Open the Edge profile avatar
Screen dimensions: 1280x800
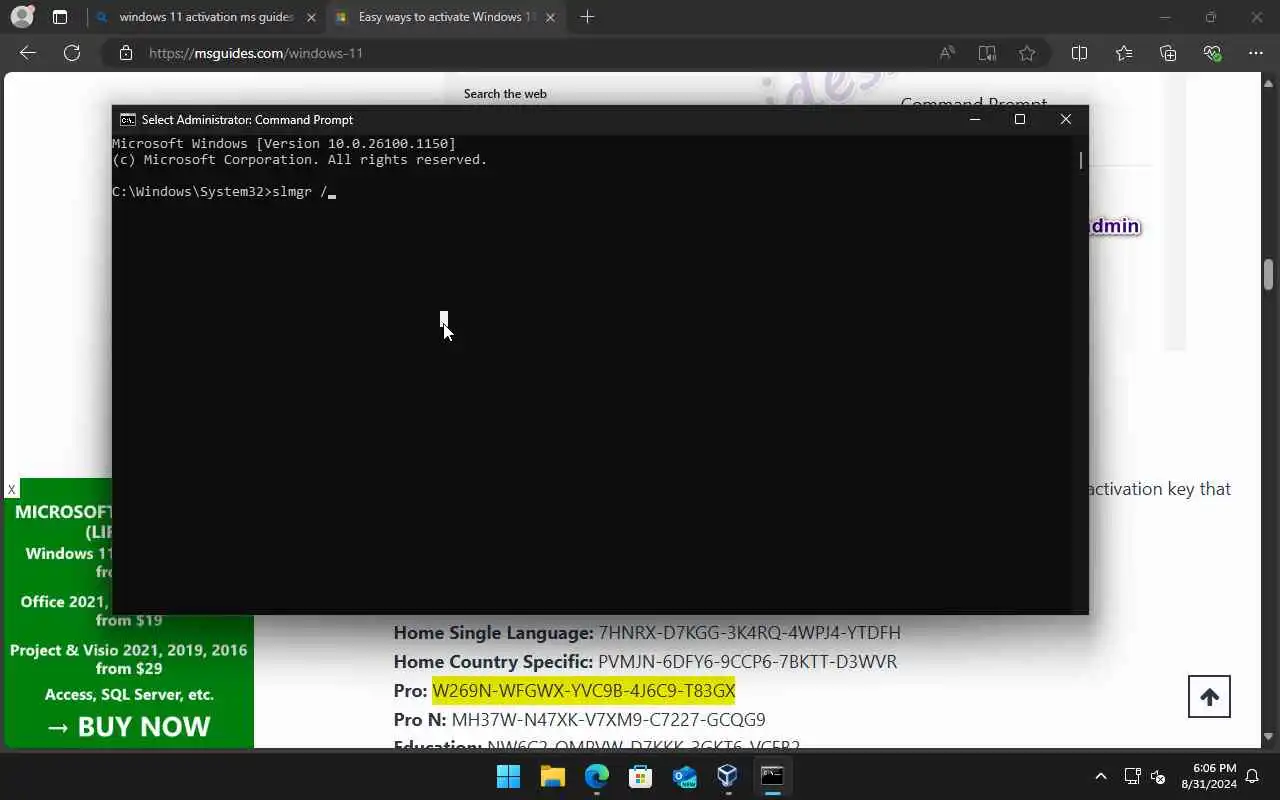[21, 17]
